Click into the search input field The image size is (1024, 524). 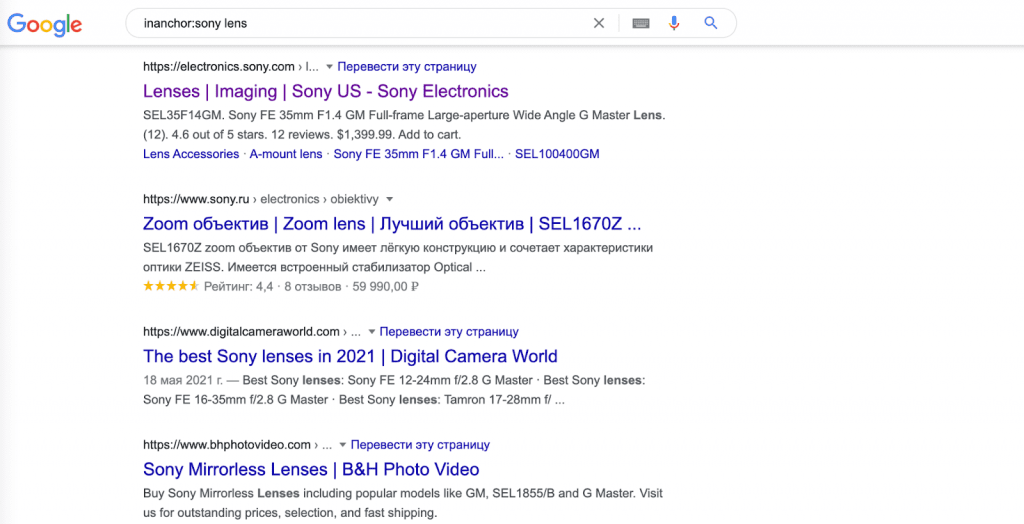[350, 23]
